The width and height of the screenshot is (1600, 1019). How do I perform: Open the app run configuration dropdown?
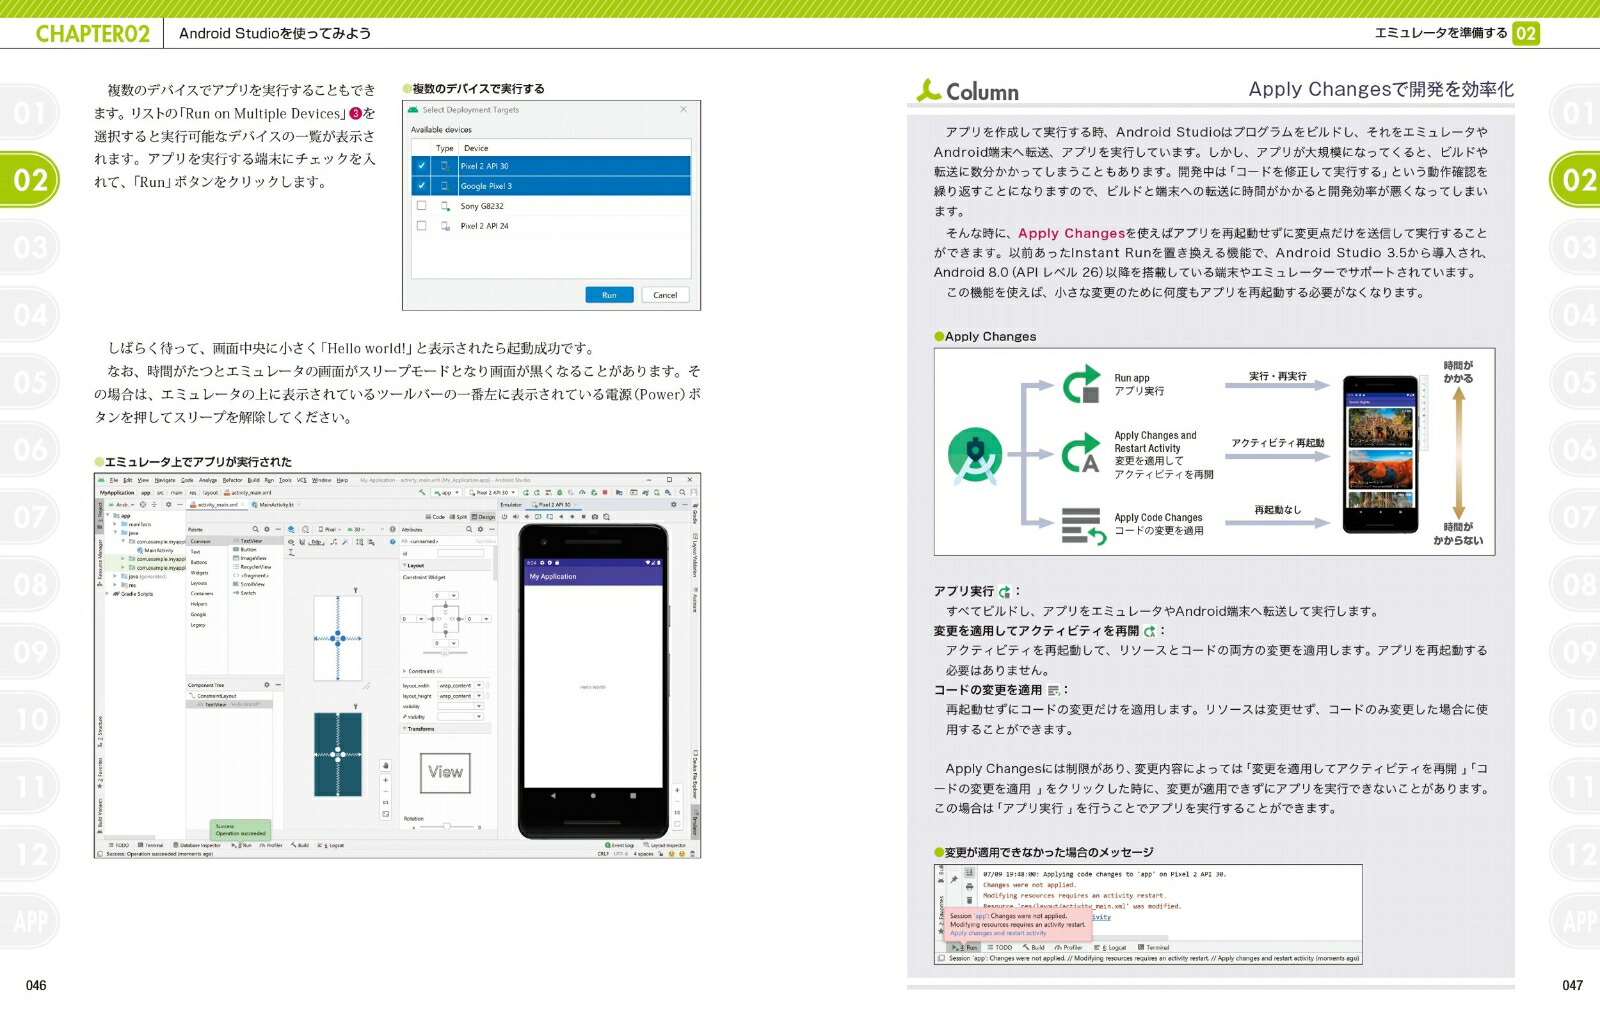point(447,492)
